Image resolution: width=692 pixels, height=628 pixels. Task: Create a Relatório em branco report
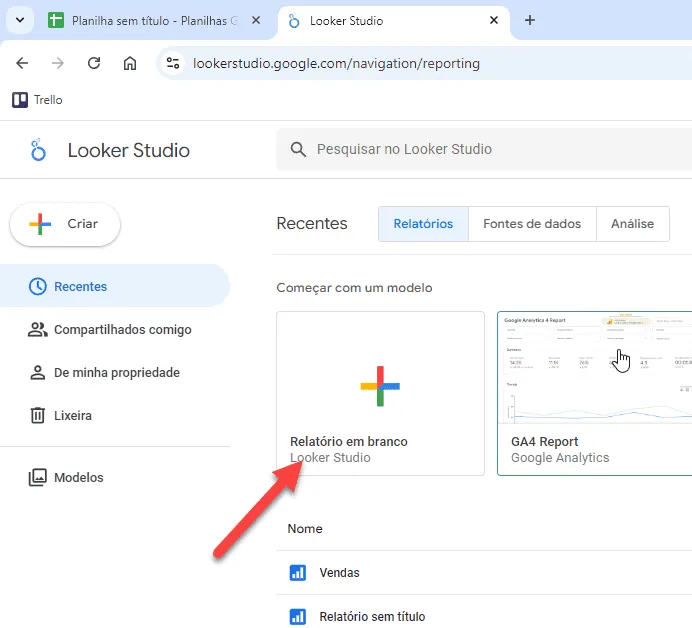point(380,393)
